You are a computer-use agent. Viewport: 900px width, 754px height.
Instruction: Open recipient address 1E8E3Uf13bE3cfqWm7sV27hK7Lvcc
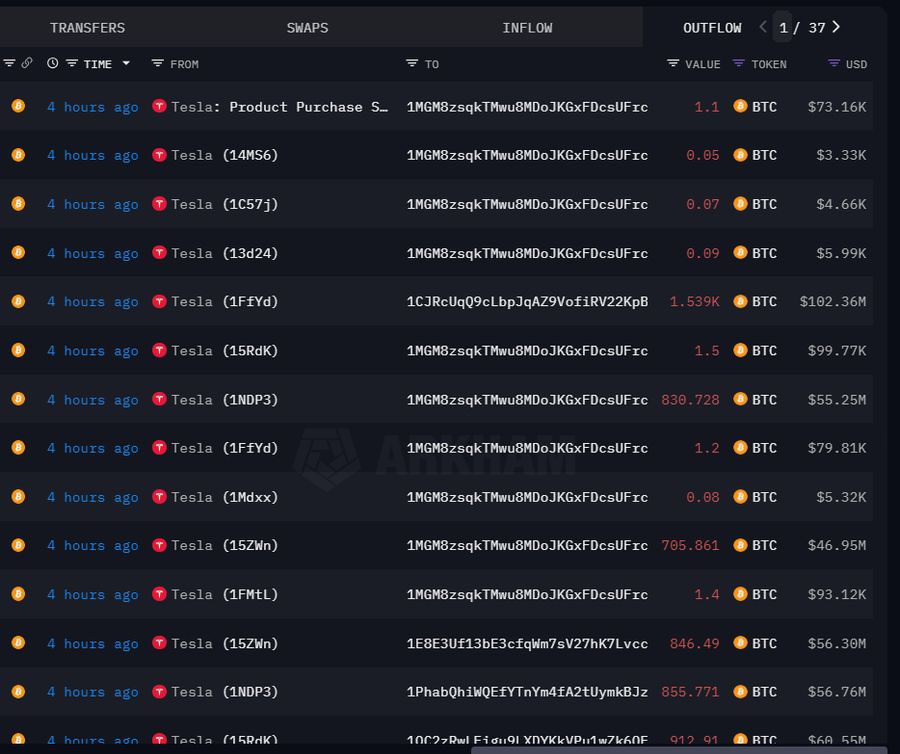pos(527,643)
